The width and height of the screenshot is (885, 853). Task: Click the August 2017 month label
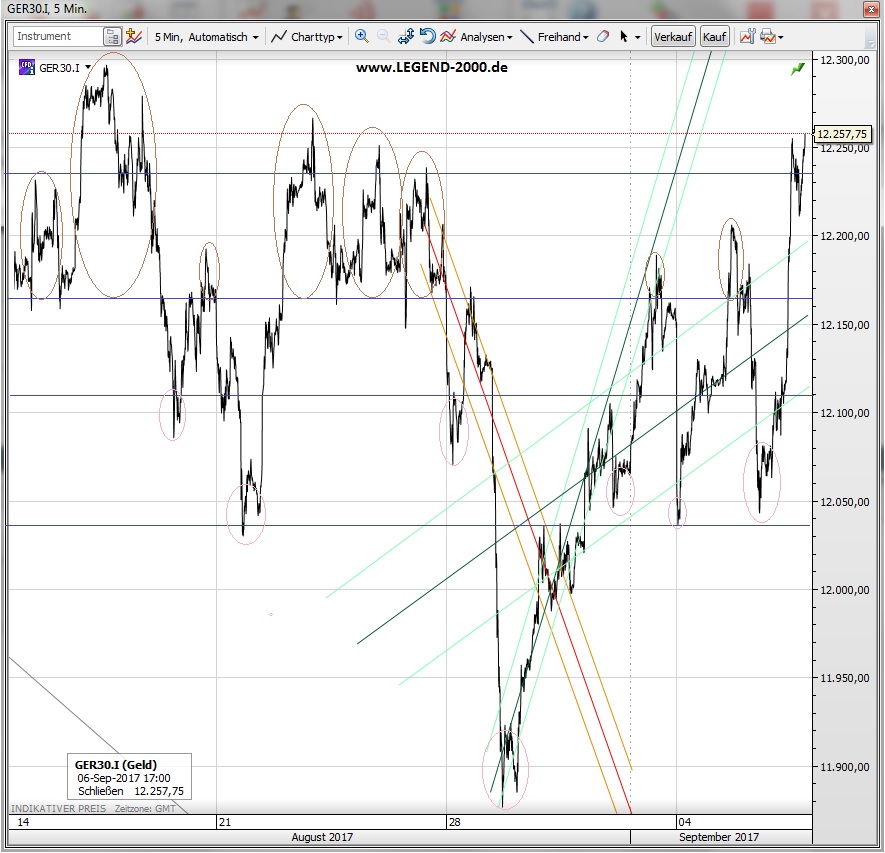[x=322, y=837]
